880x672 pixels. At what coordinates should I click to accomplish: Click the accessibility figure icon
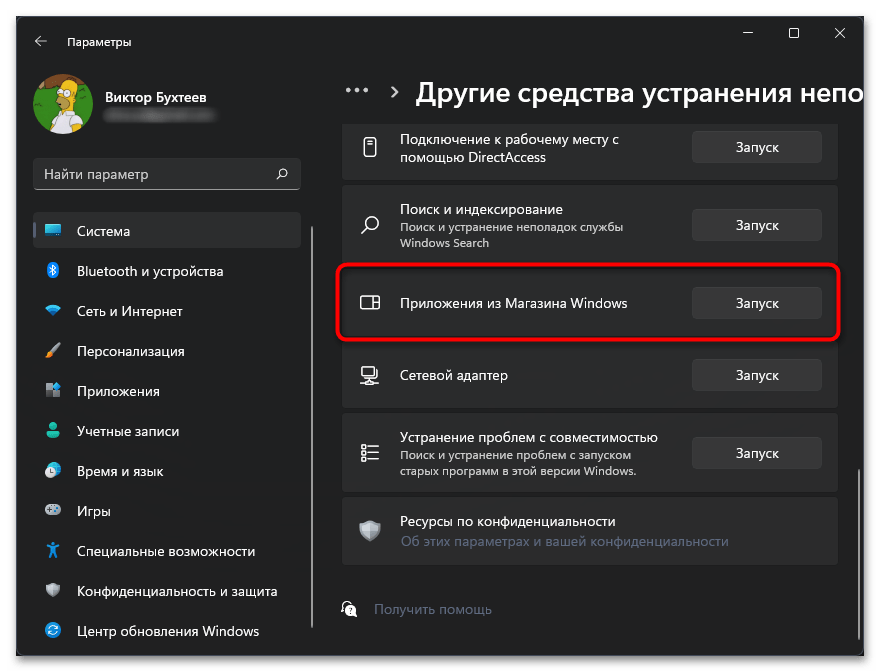pyautogui.click(x=53, y=550)
